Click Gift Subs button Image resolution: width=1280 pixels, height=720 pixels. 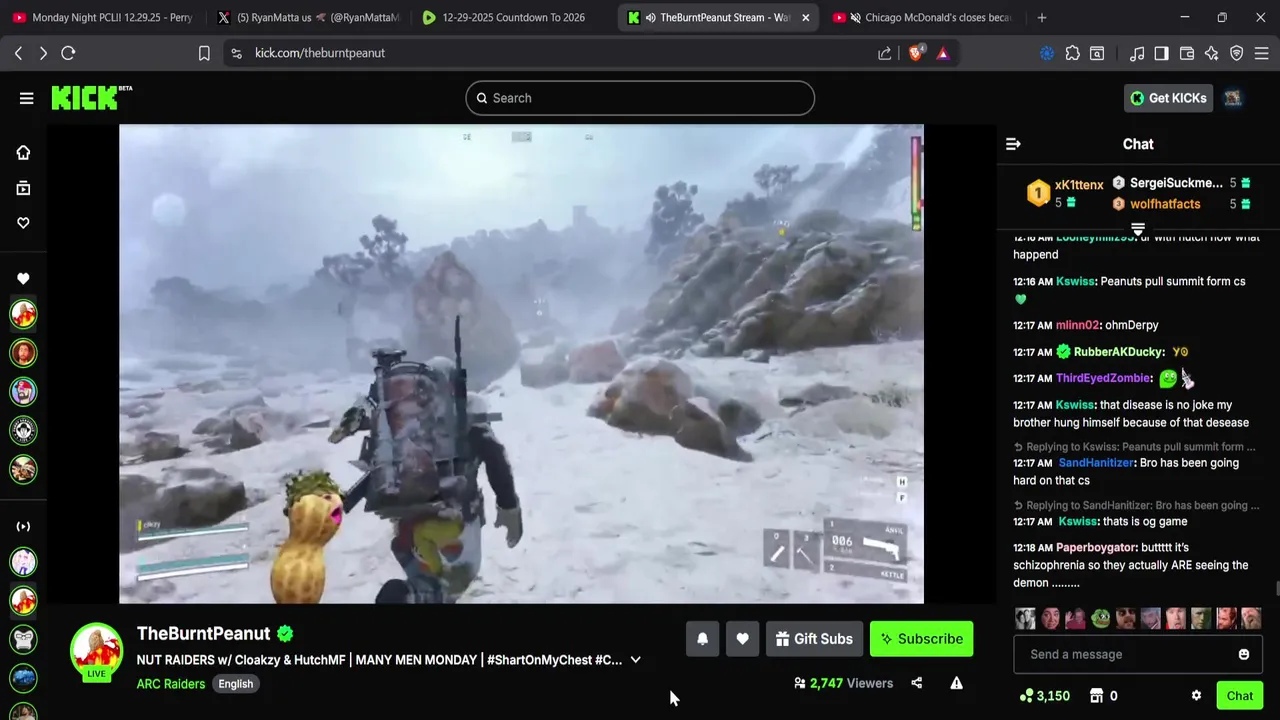pos(814,639)
